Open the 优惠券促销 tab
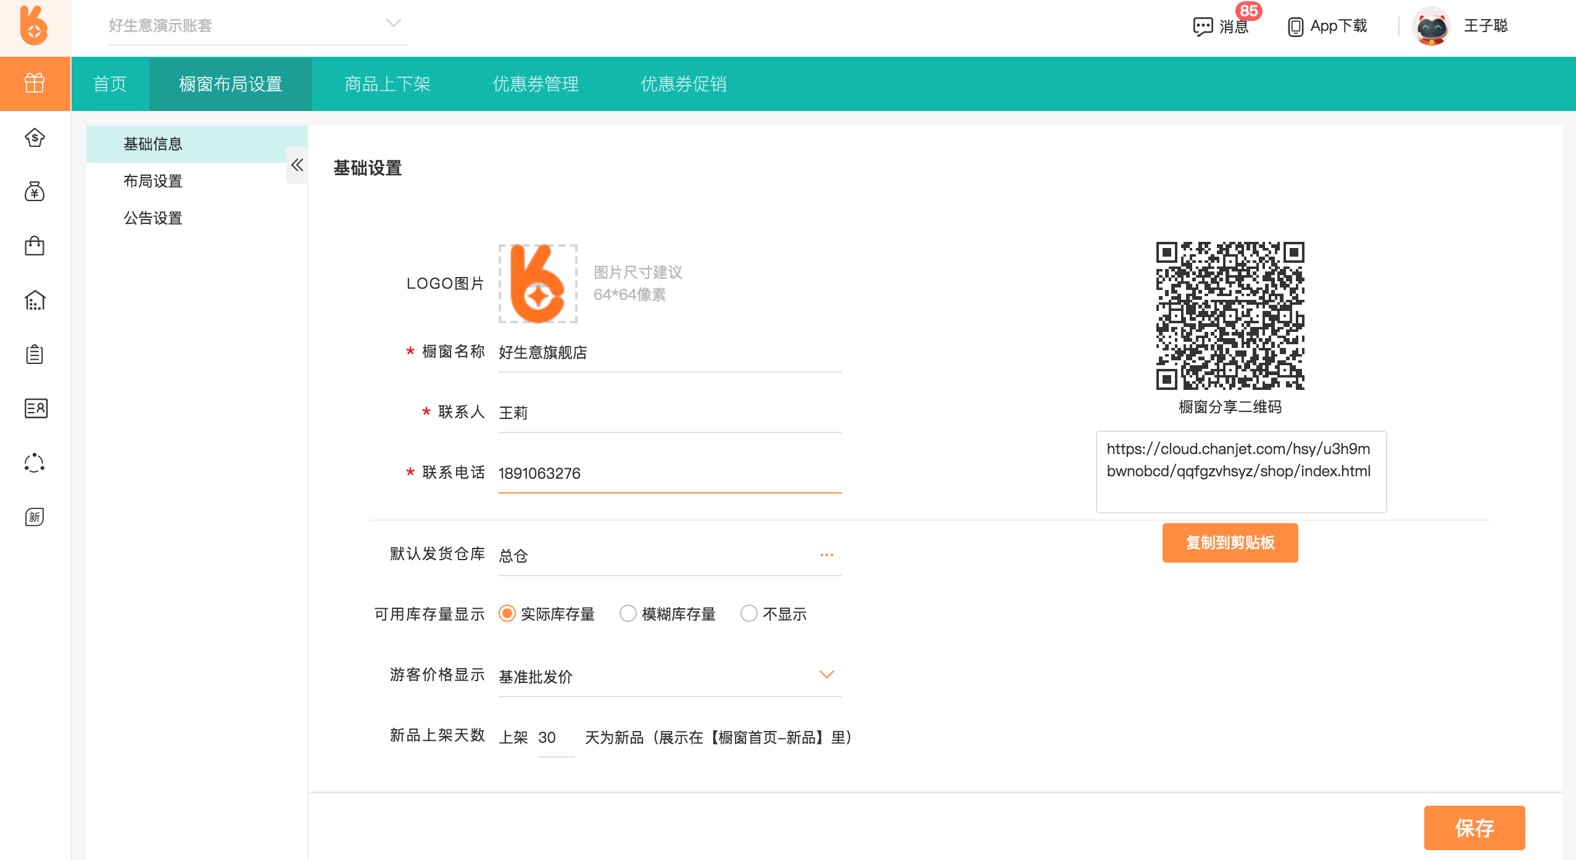The width and height of the screenshot is (1576, 860). click(683, 84)
